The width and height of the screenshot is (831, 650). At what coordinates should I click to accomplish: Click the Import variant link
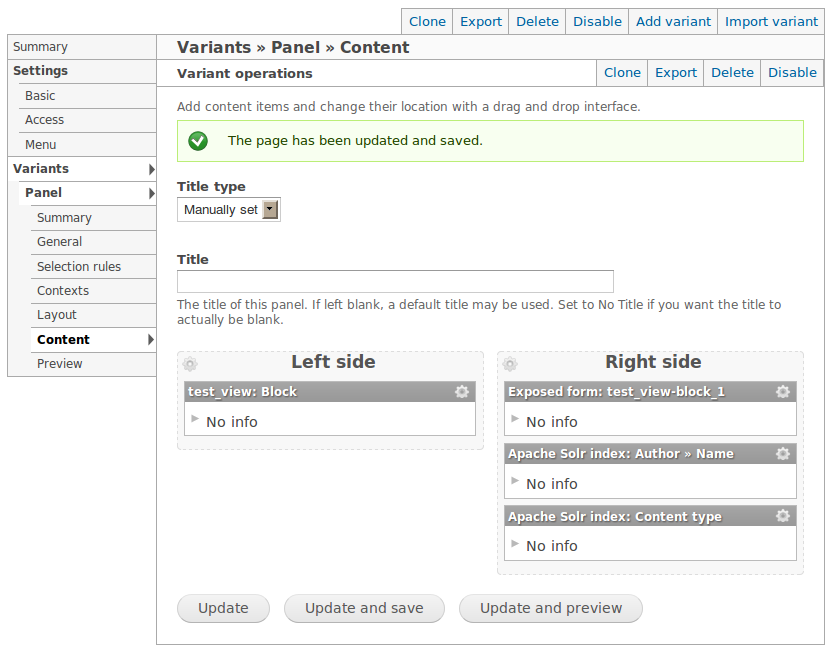point(771,22)
